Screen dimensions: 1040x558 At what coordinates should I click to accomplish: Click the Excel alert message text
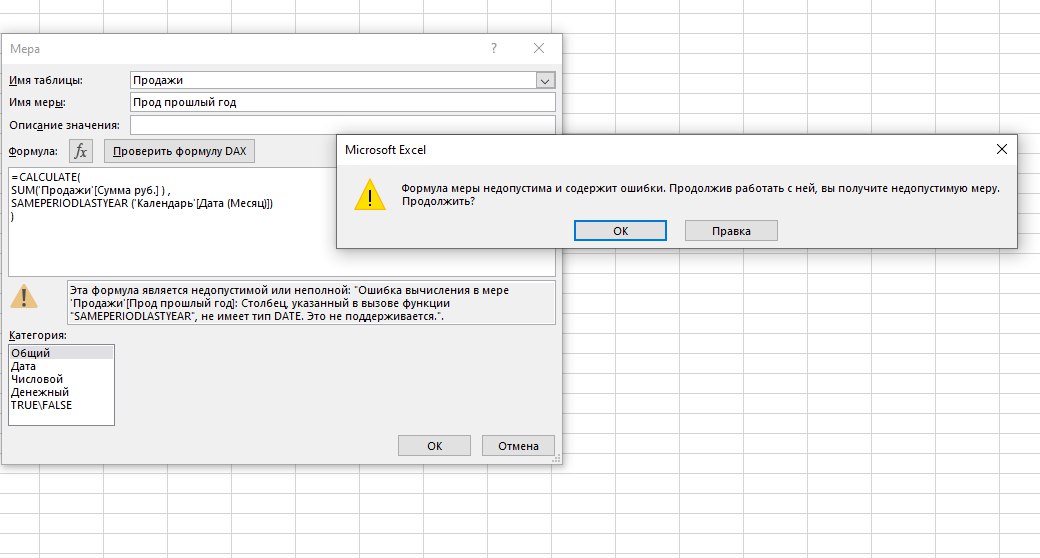[x=700, y=194]
